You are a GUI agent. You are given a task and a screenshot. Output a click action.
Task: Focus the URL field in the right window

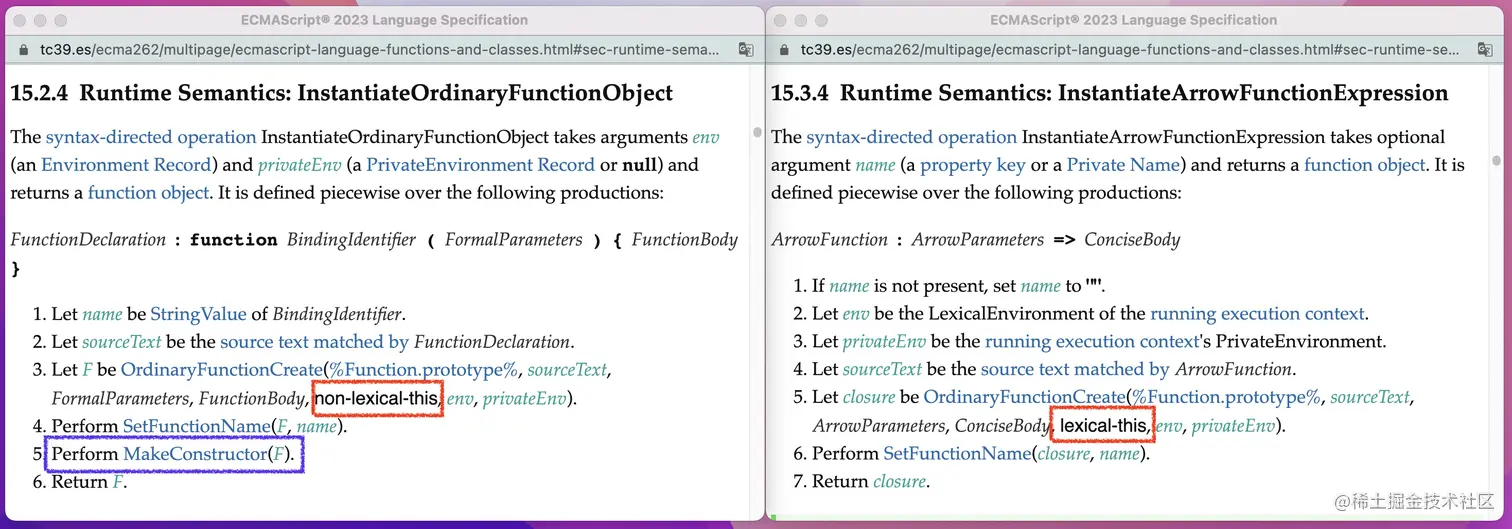click(1130, 49)
